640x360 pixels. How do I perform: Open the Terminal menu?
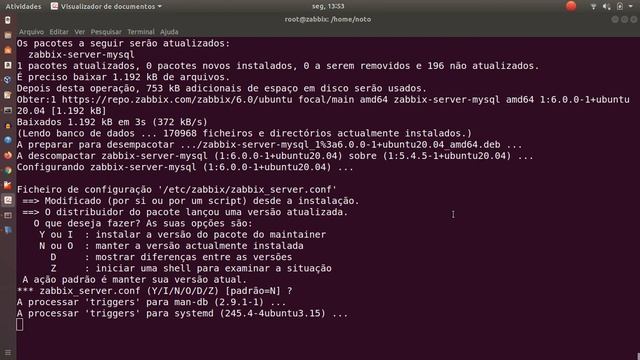coord(141,32)
